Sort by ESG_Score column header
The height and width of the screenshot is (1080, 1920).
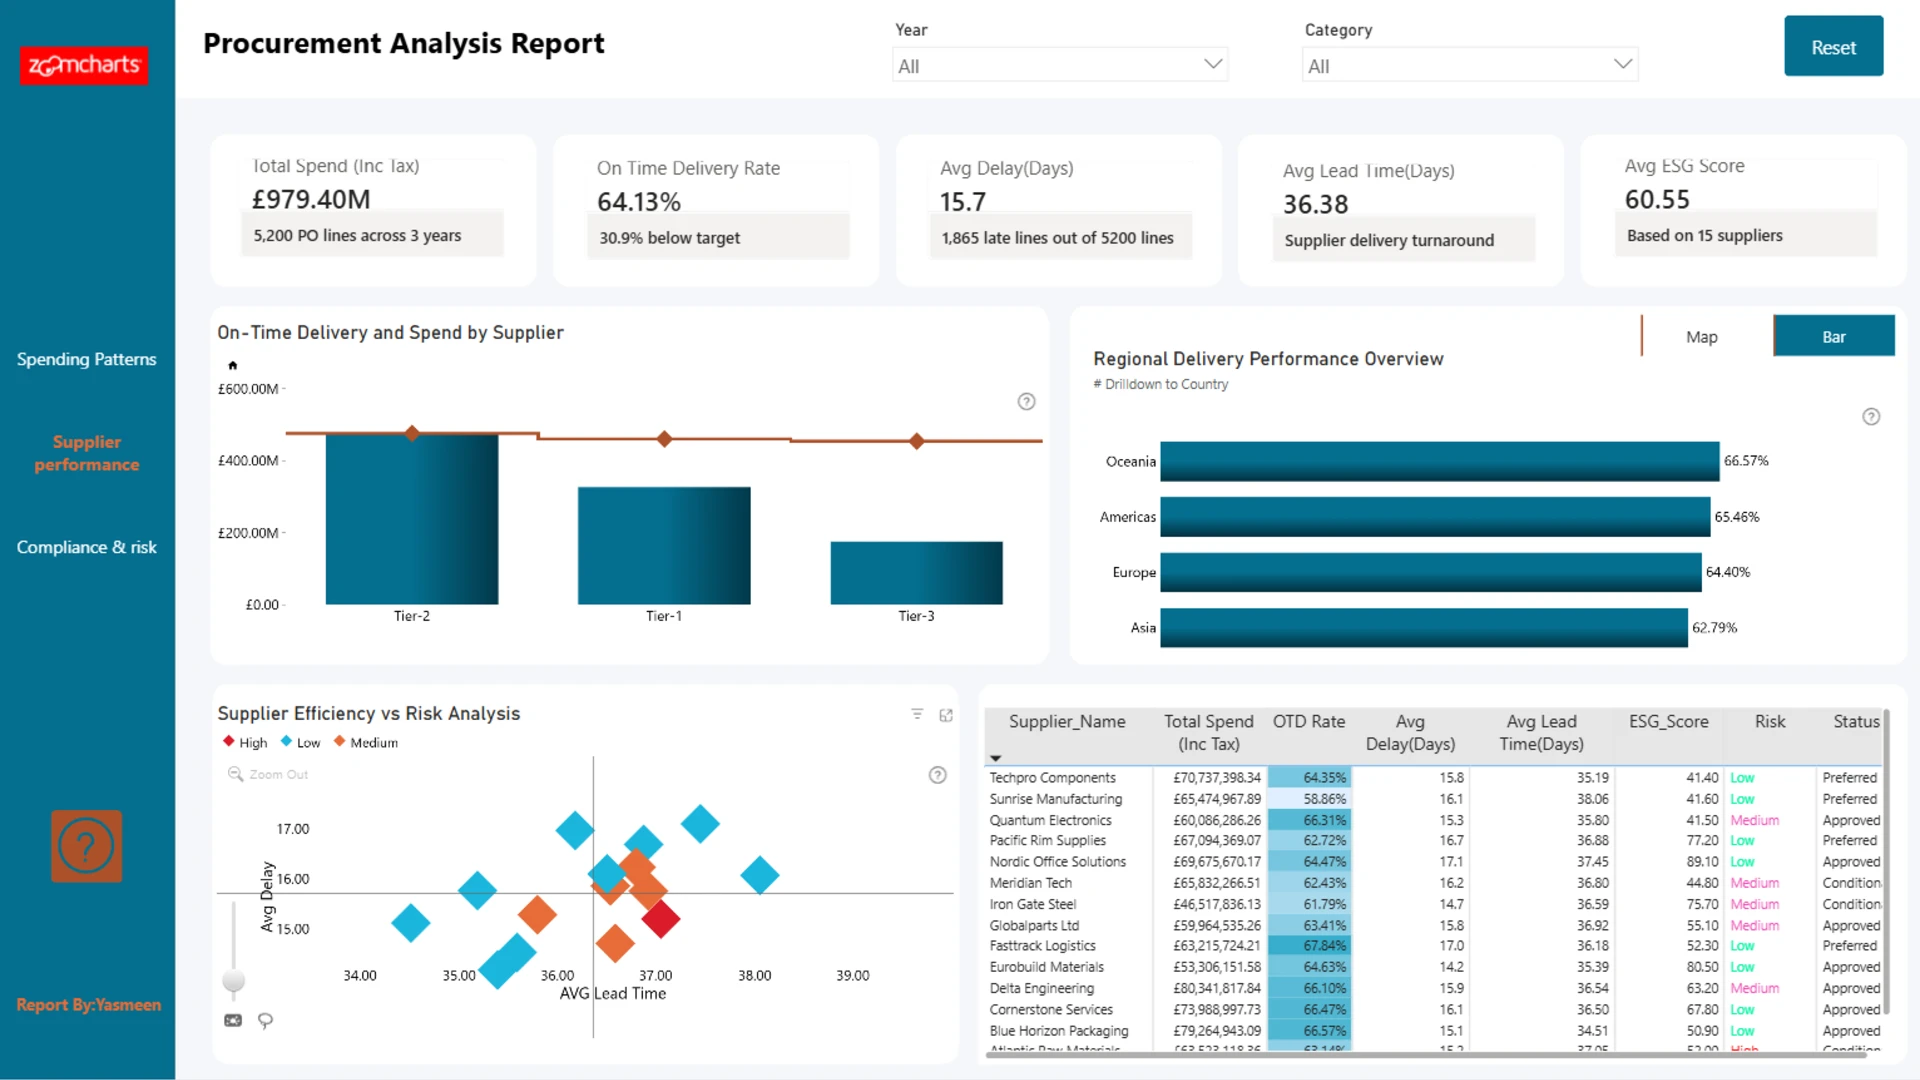[x=1668, y=722]
